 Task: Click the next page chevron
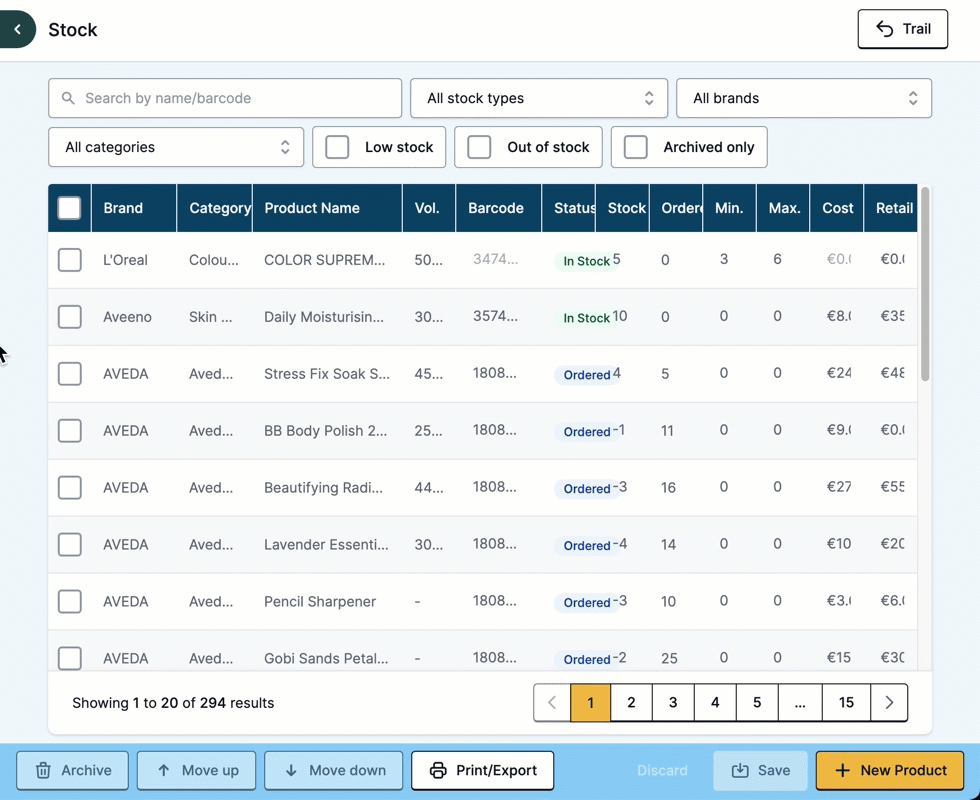[889, 702]
